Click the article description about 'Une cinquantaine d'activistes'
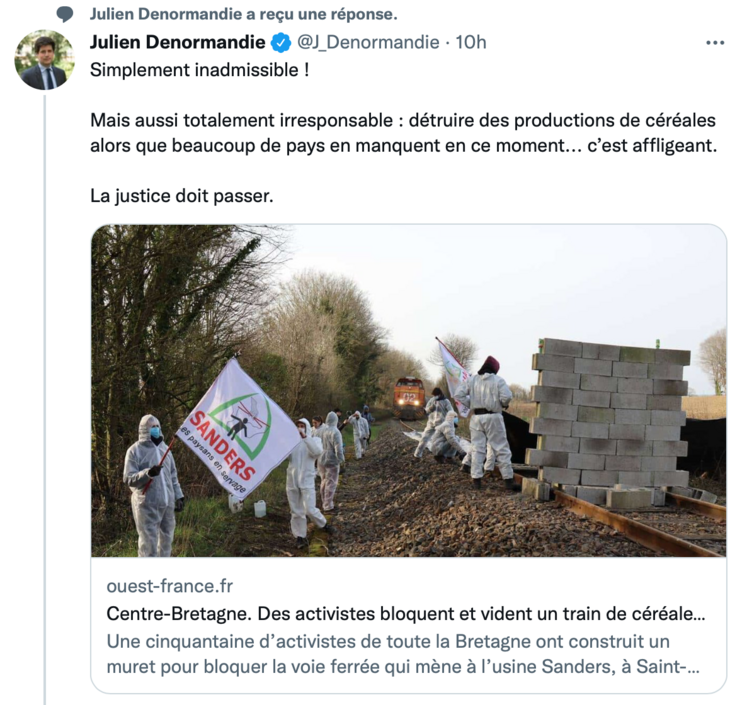The height and width of the screenshot is (705, 747). 403,654
